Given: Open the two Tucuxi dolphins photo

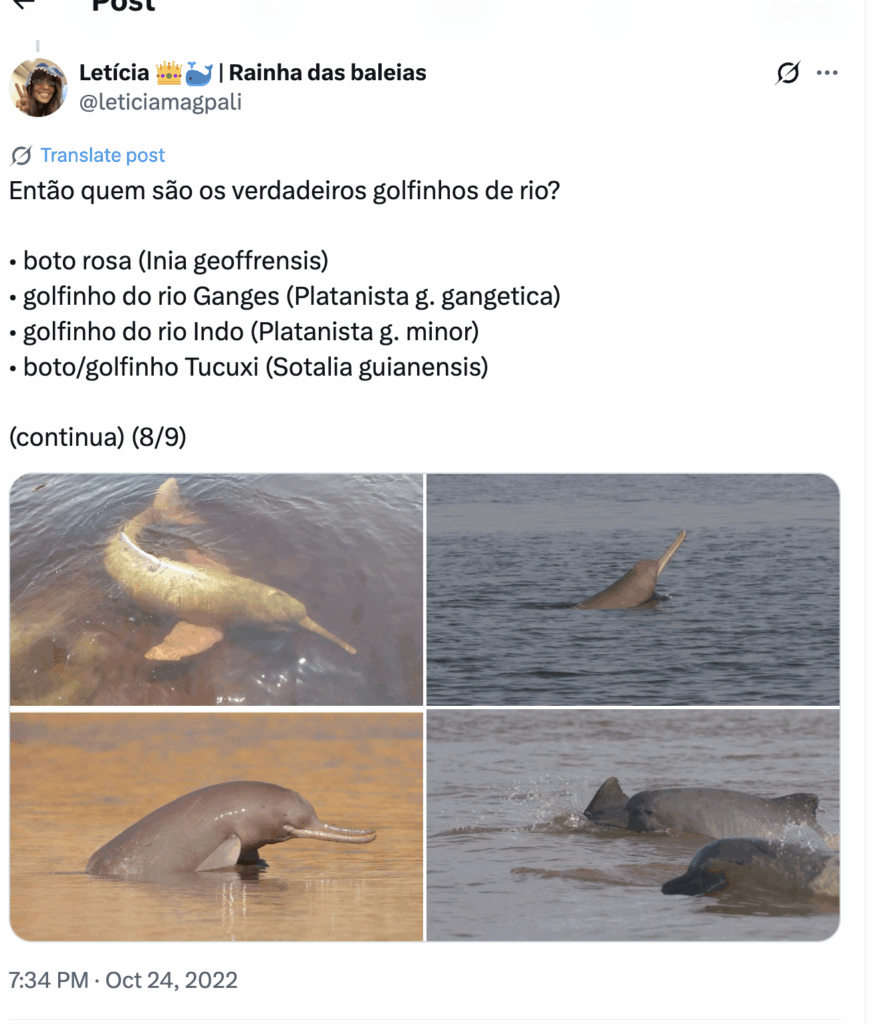Looking at the screenshot, I should (633, 825).
